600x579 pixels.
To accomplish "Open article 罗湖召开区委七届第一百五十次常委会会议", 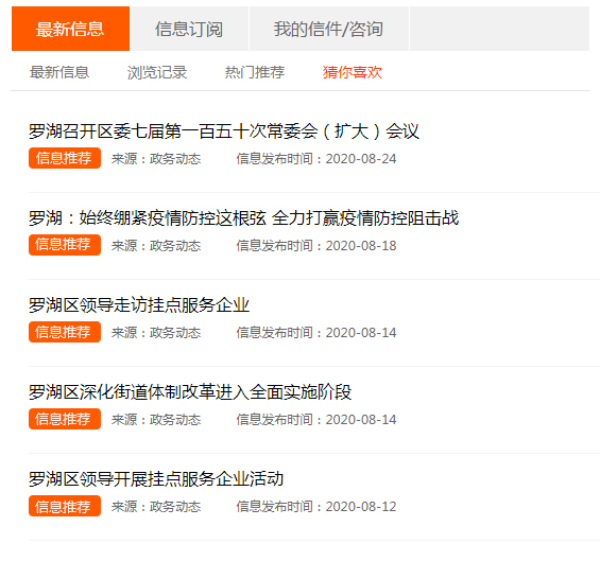I will point(224,131).
